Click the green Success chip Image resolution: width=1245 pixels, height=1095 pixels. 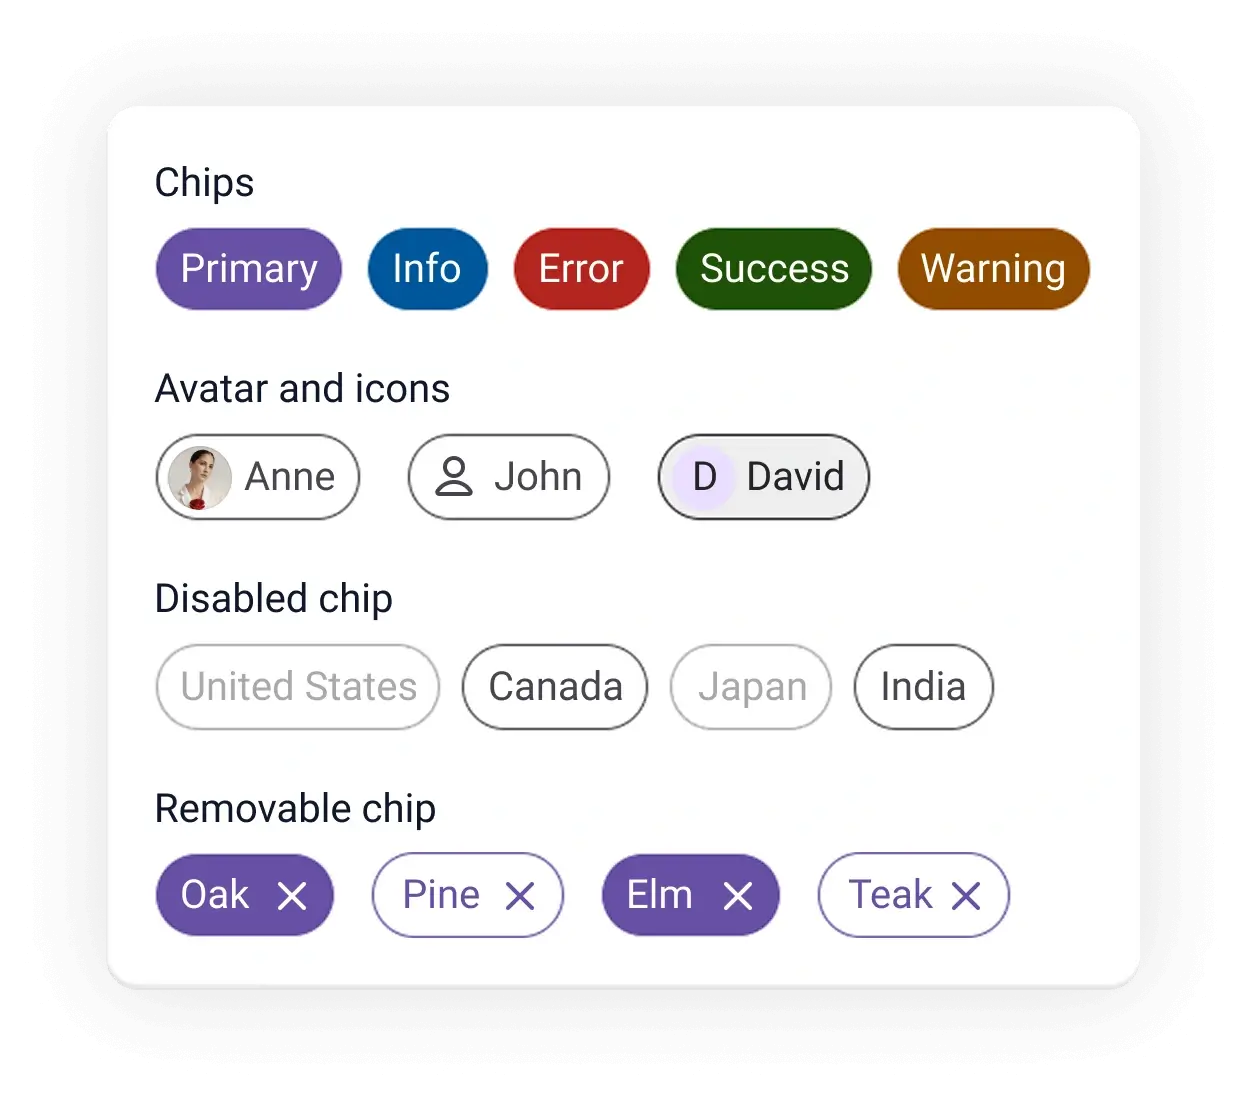pyautogui.click(x=773, y=269)
